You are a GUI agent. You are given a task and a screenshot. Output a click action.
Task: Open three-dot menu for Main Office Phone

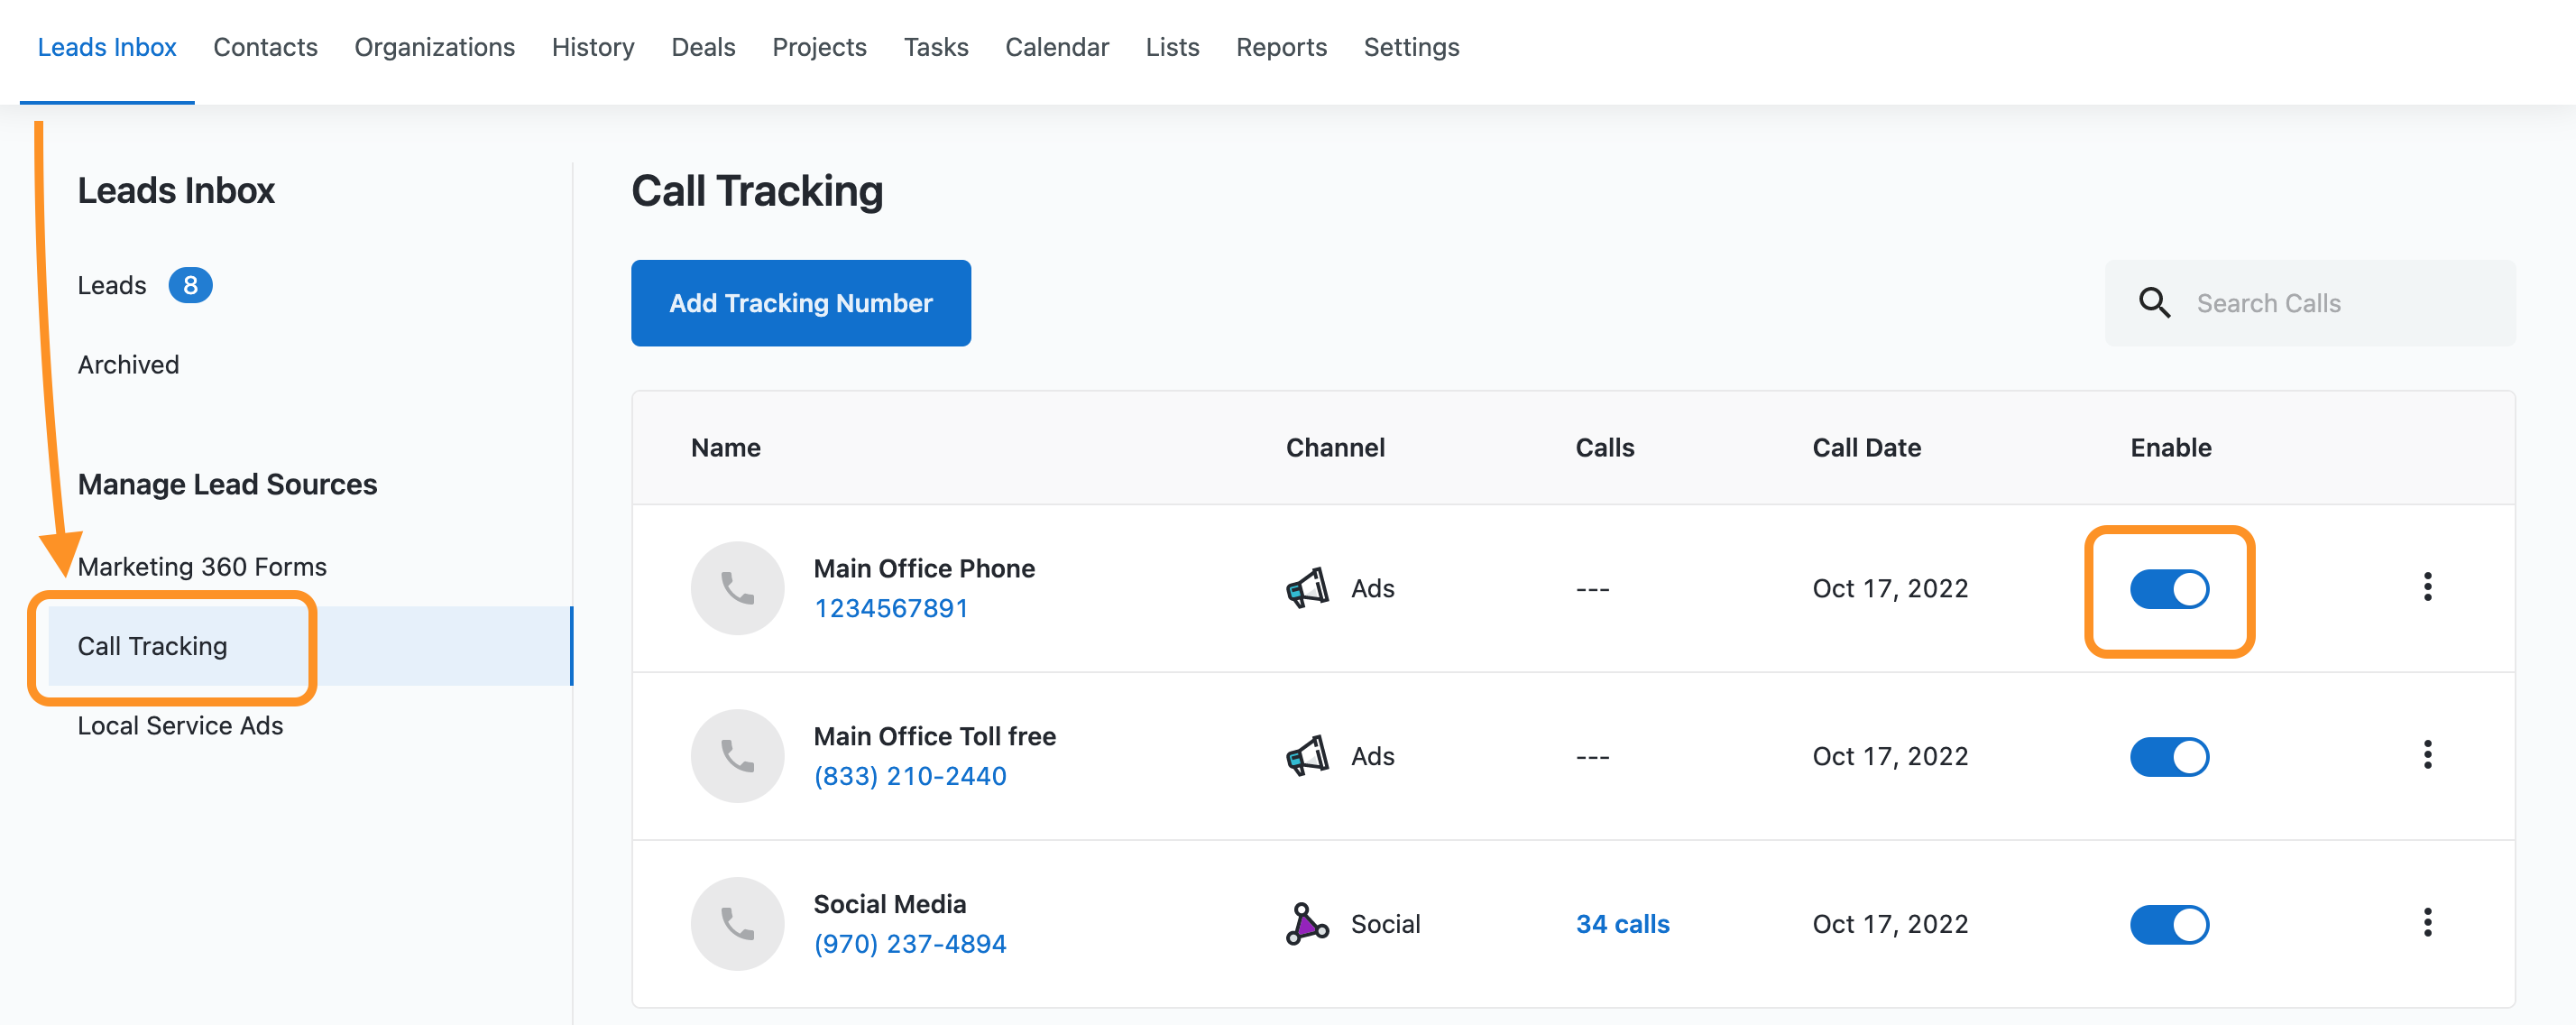point(2427,587)
